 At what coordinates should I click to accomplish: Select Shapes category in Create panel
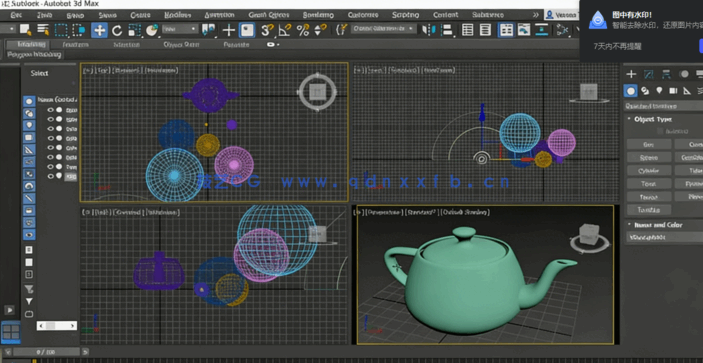[x=645, y=91]
